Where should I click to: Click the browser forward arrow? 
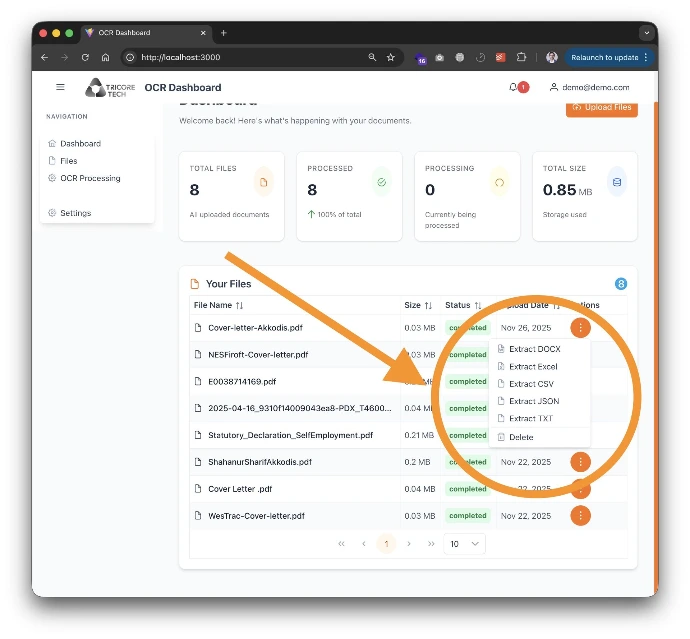pyautogui.click(x=65, y=57)
